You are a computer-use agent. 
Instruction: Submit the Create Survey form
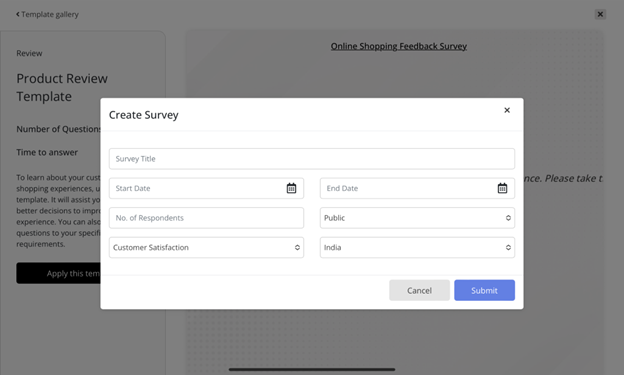pyautogui.click(x=484, y=290)
